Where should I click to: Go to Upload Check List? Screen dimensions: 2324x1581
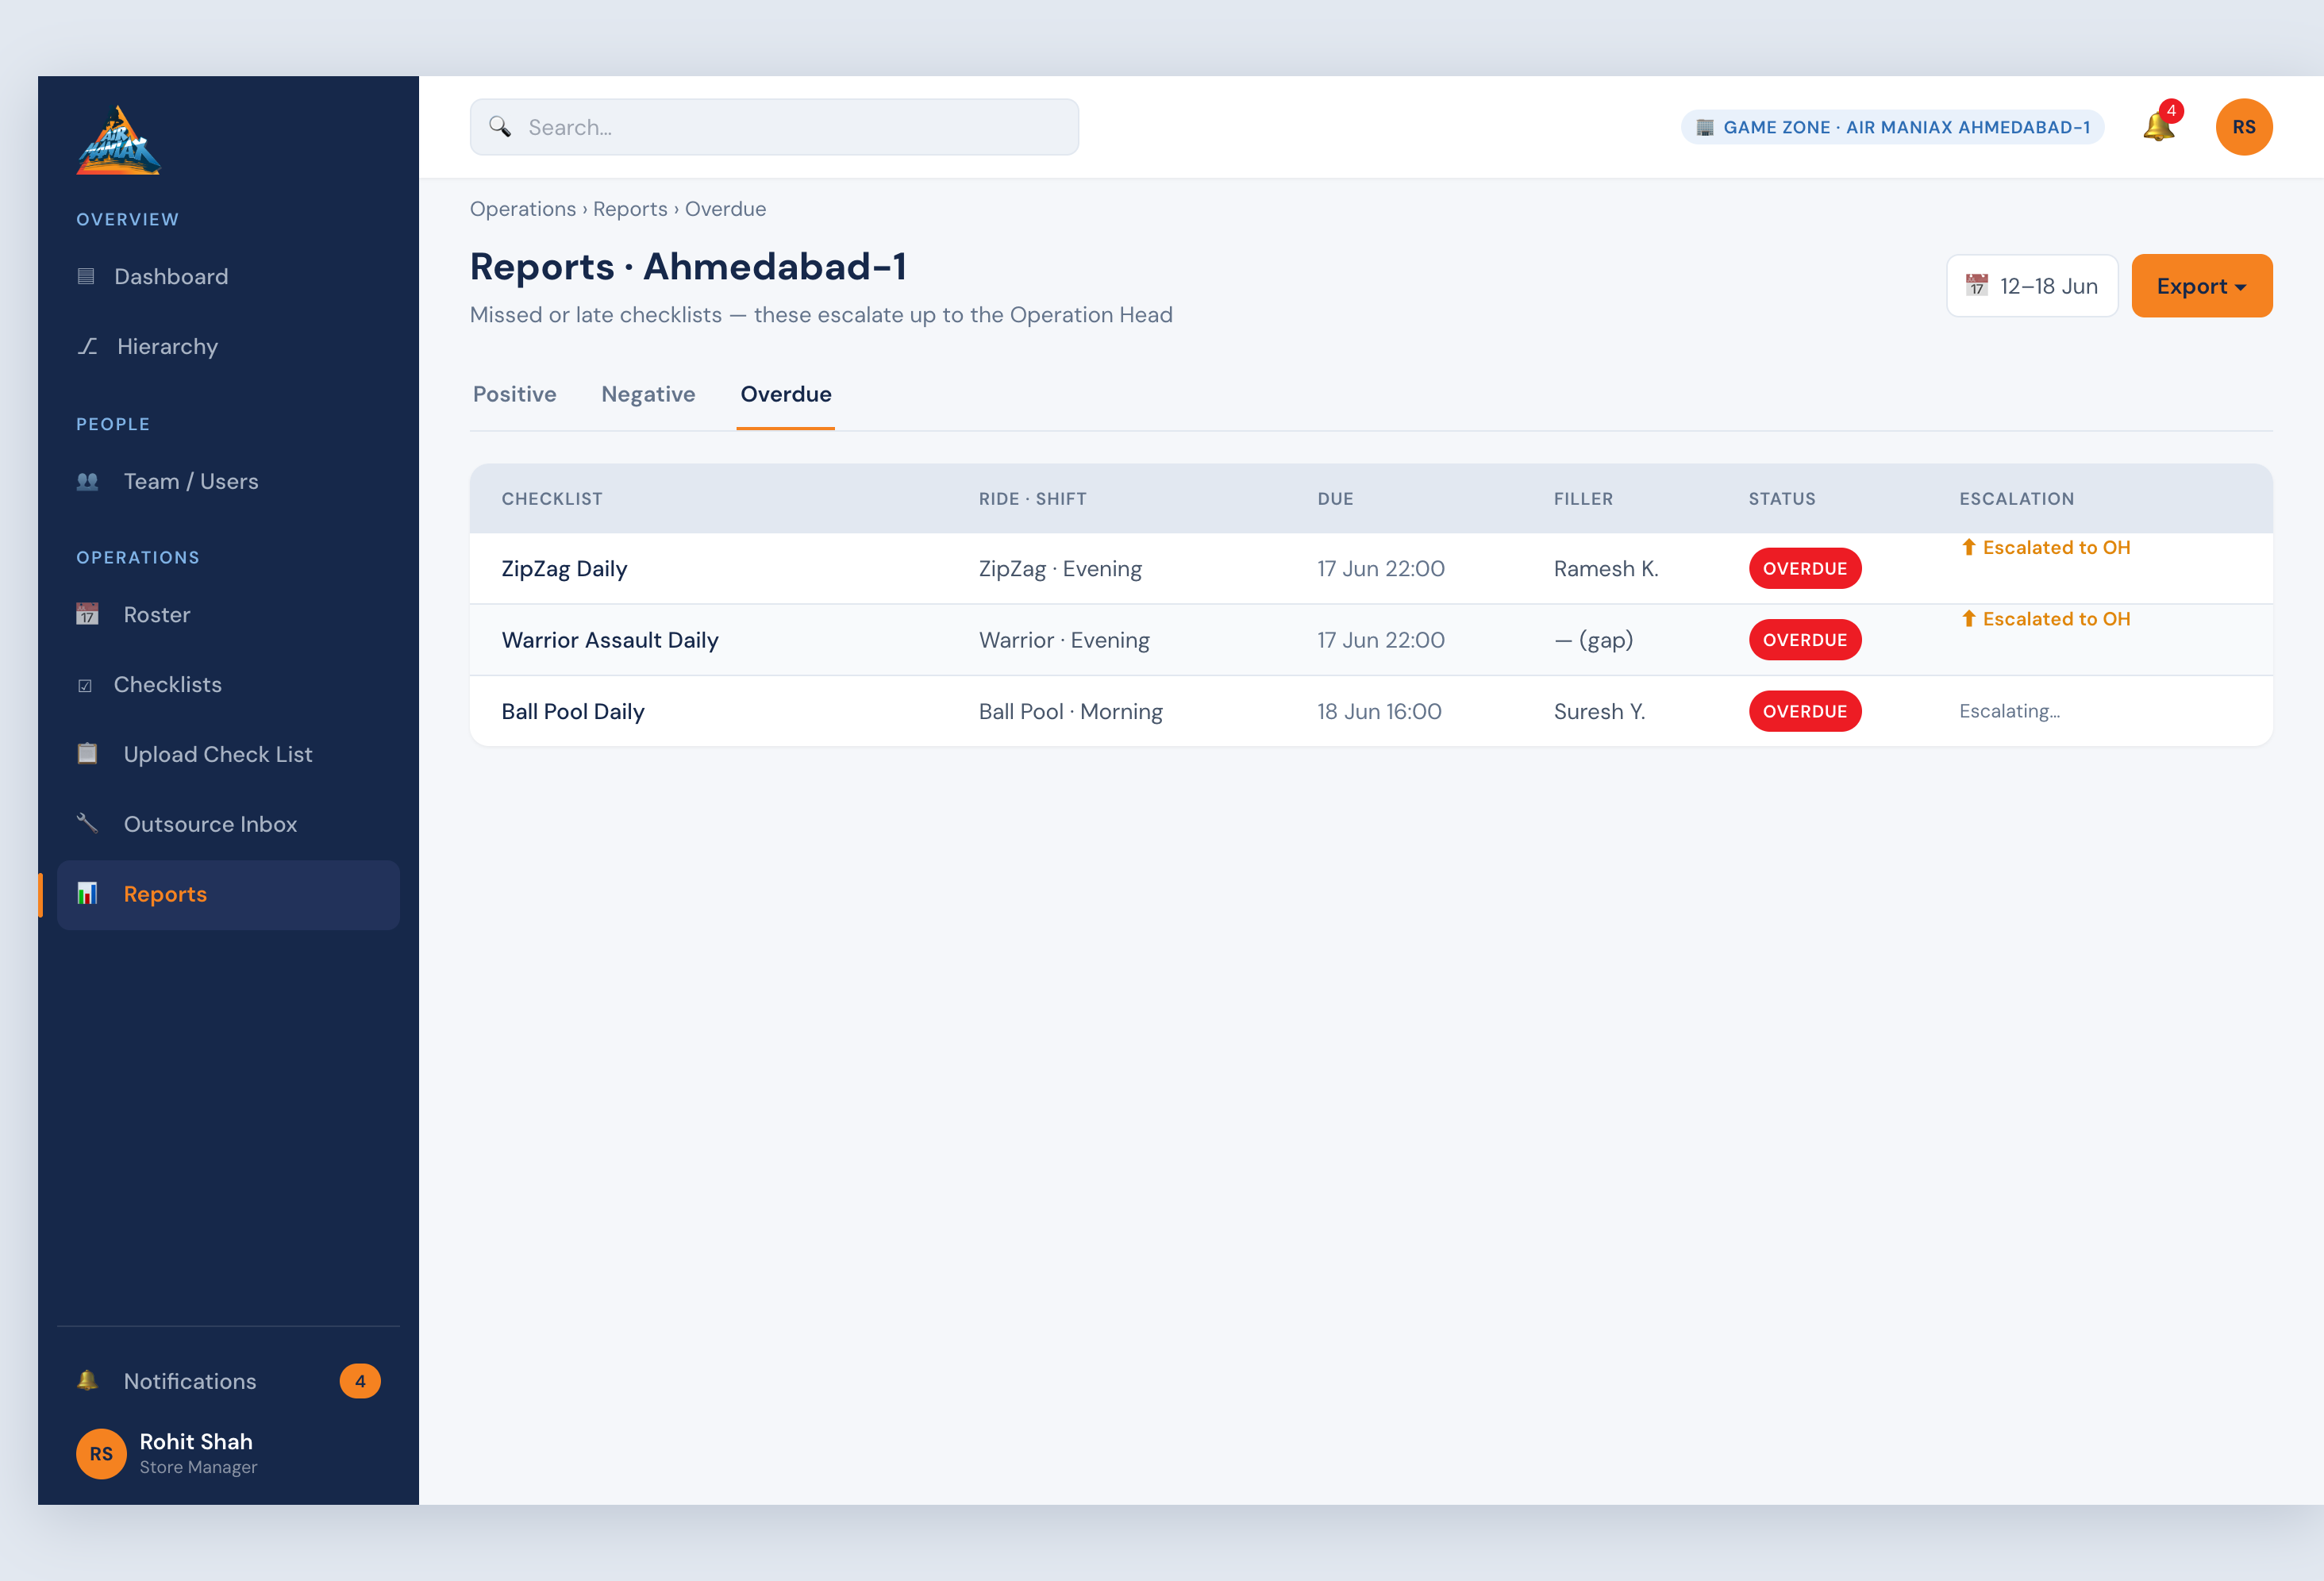228,754
